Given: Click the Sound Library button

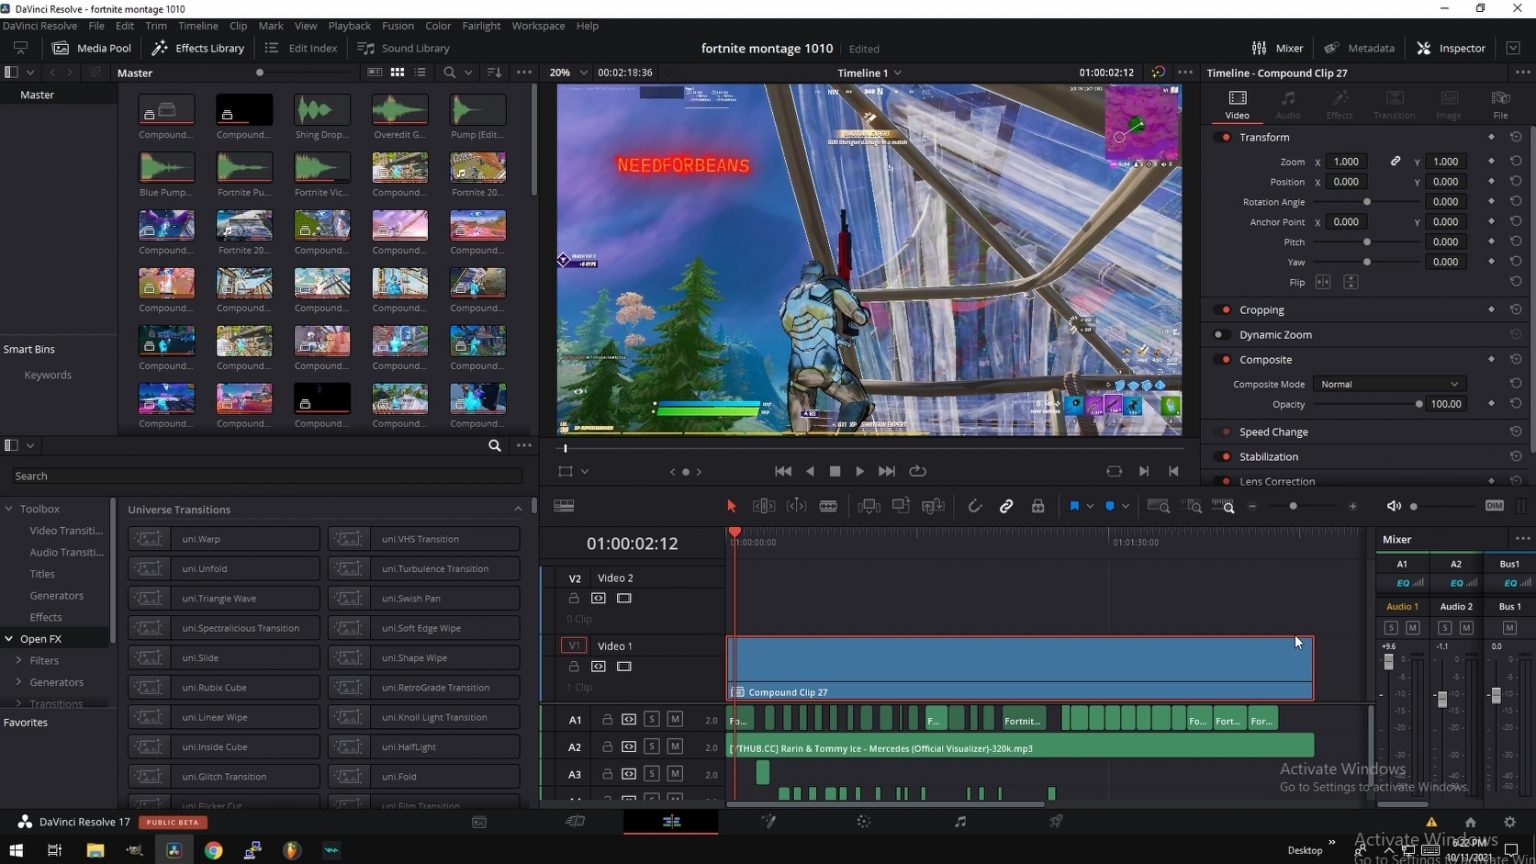Looking at the screenshot, I should [404, 48].
